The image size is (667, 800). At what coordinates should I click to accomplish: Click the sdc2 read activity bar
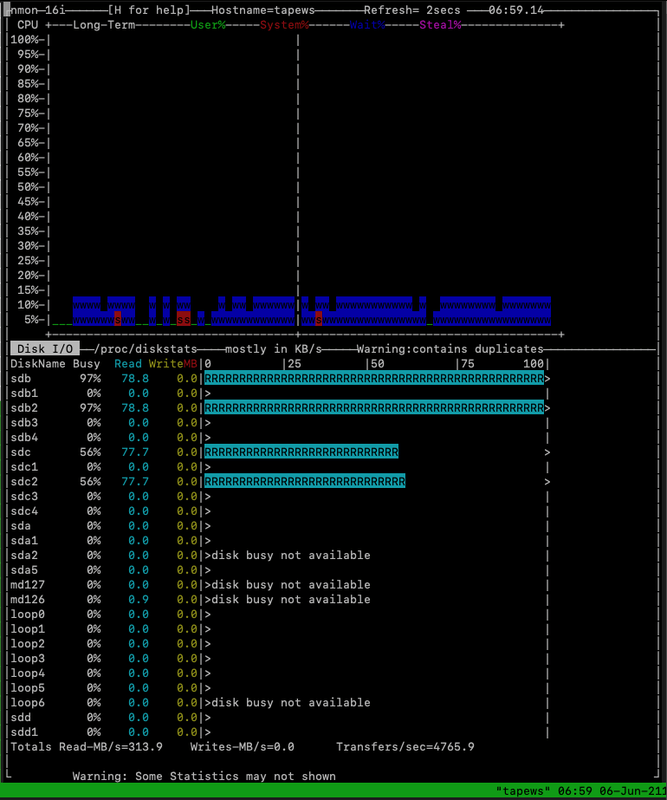pyautogui.click(x=305, y=482)
